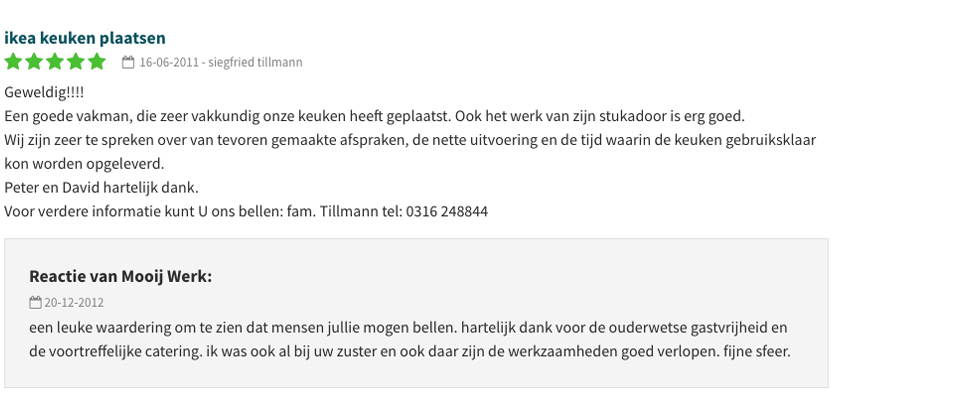
Task: Click the phone number 0316 248844
Action: [x=447, y=212]
